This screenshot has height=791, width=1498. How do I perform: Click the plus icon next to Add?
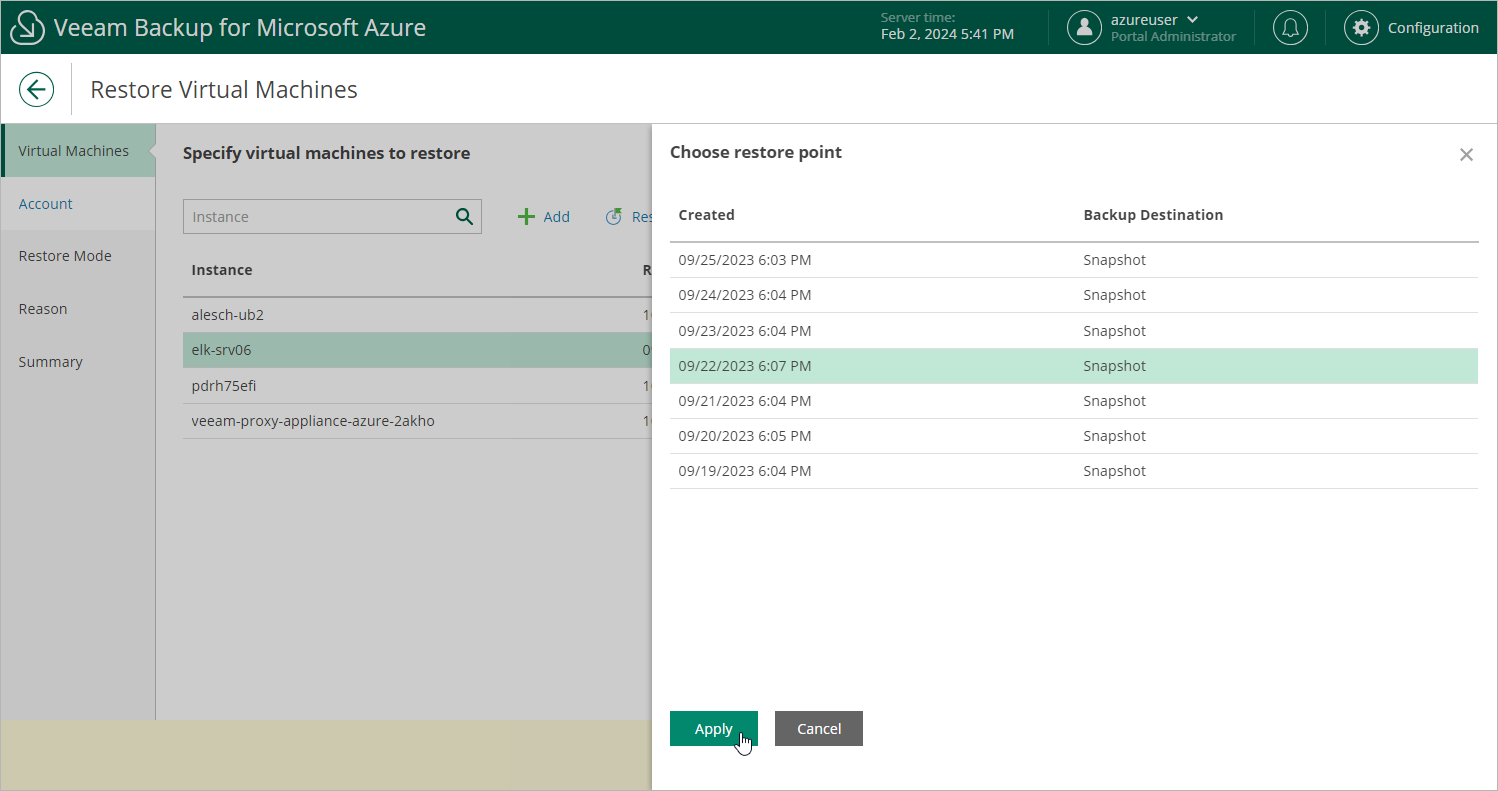click(526, 217)
